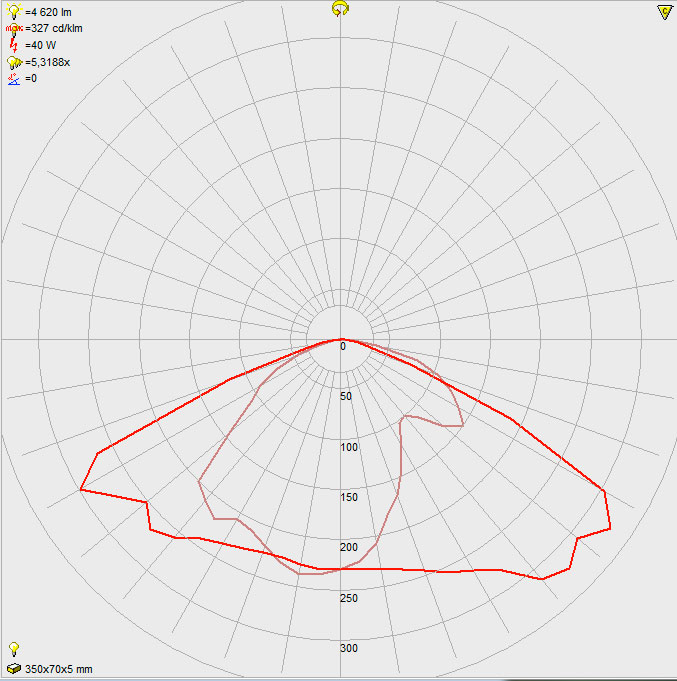The image size is (677, 681).
Task: Click the '50' radial scale label
Action: [346, 397]
